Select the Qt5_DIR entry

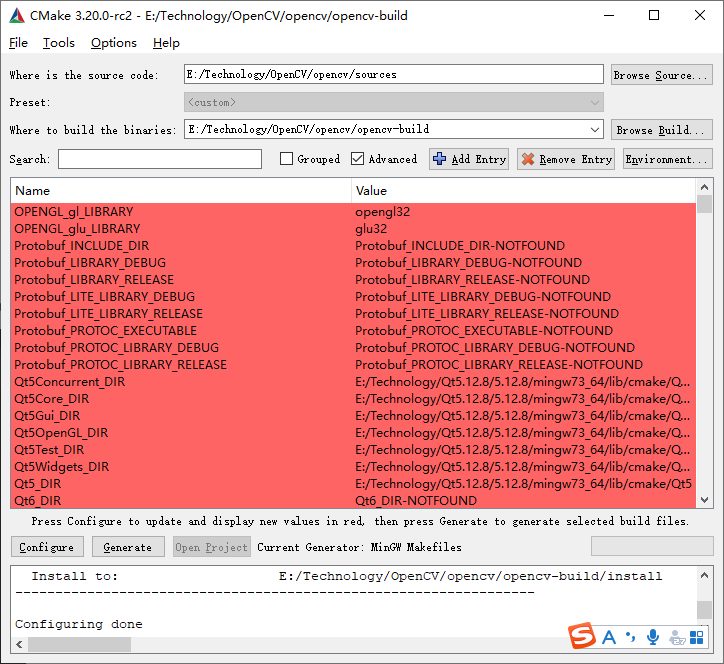(x=38, y=484)
